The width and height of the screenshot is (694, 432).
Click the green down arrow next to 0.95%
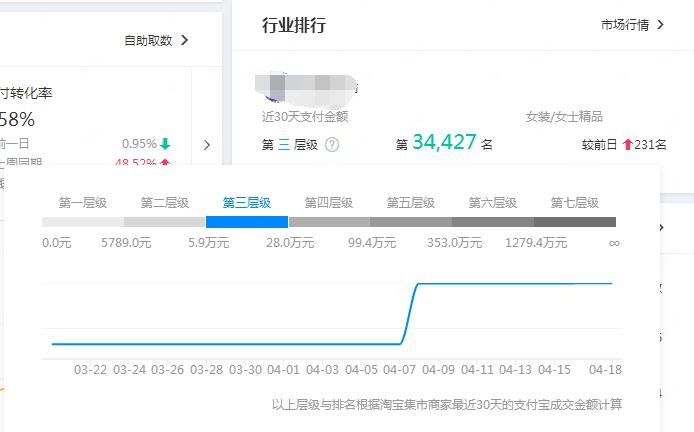coord(165,144)
